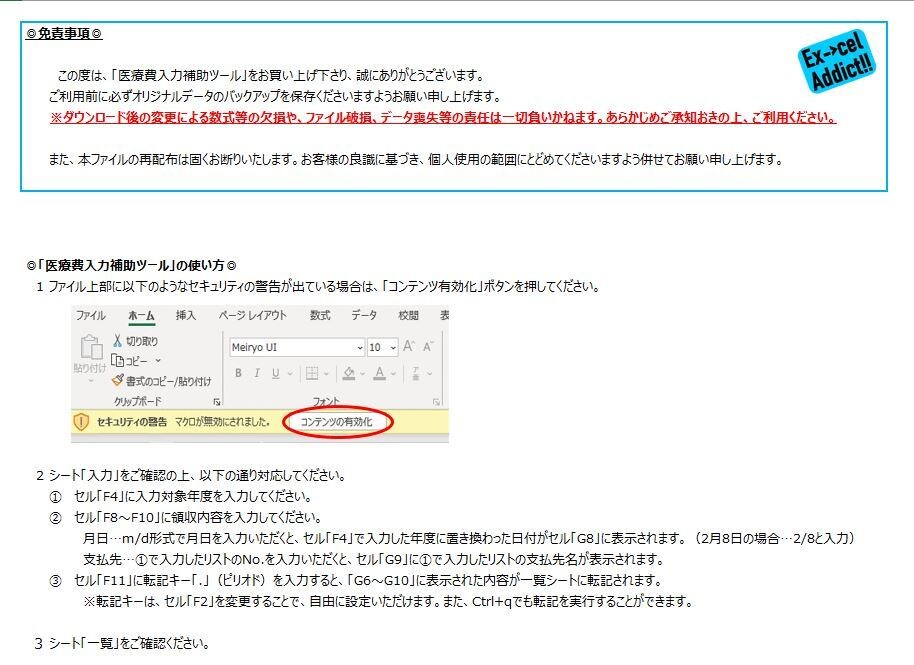Switch to the 挿入 (Insert) tab
Image resolution: width=914 pixels, height=665 pixels.
click(x=186, y=315)
